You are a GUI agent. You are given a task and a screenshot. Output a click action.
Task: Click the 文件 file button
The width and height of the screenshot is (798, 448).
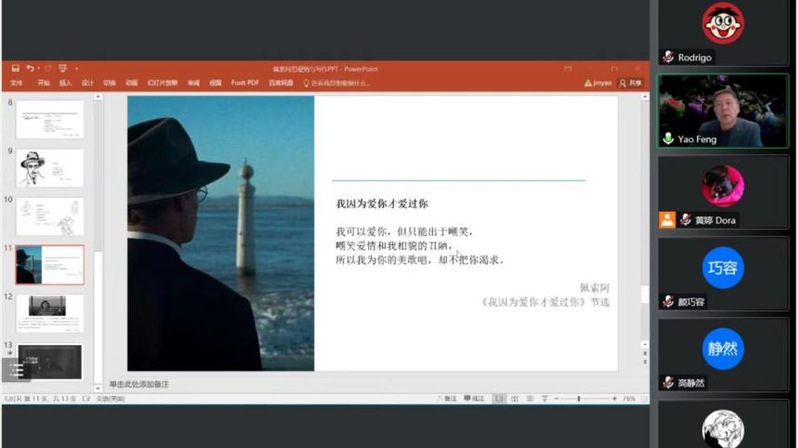tap(17, 83)
